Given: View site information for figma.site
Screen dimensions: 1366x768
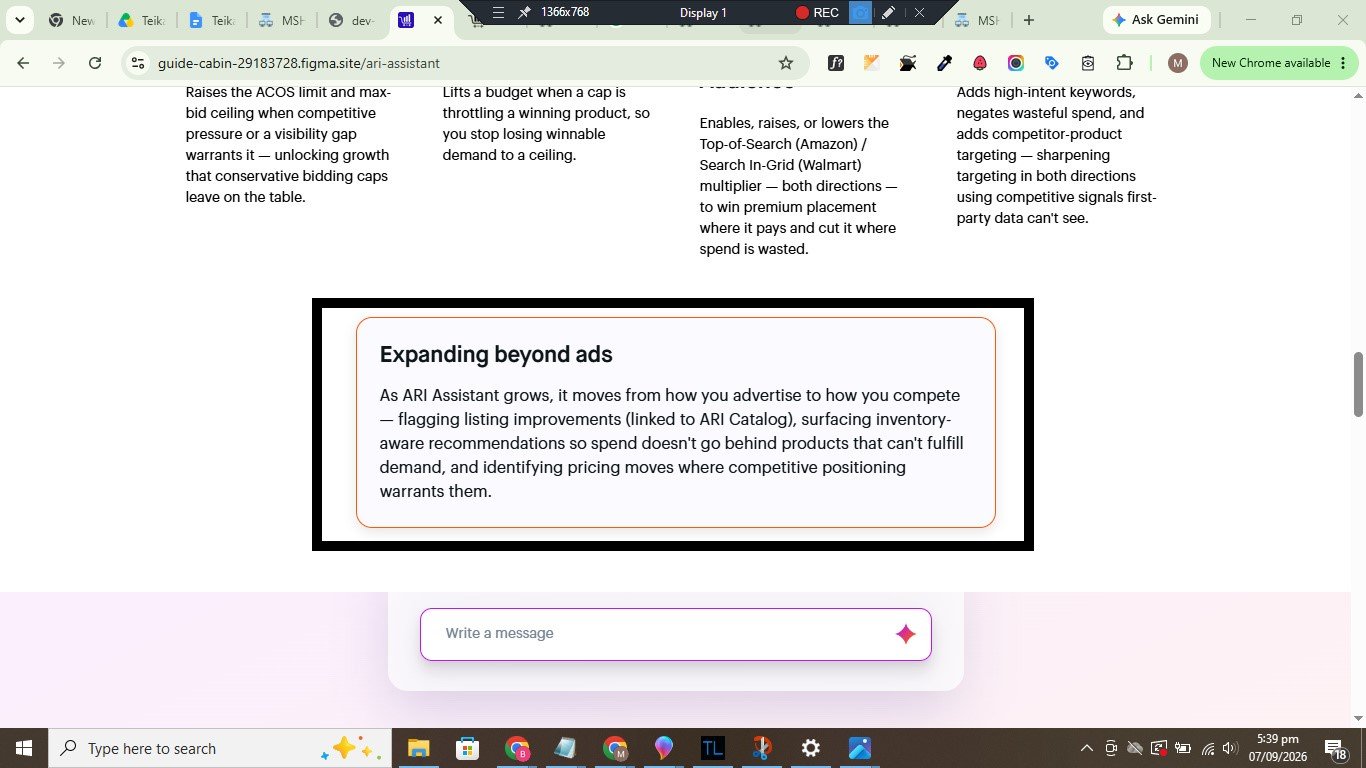Looking at the screenshot, I should pos(139,63).
